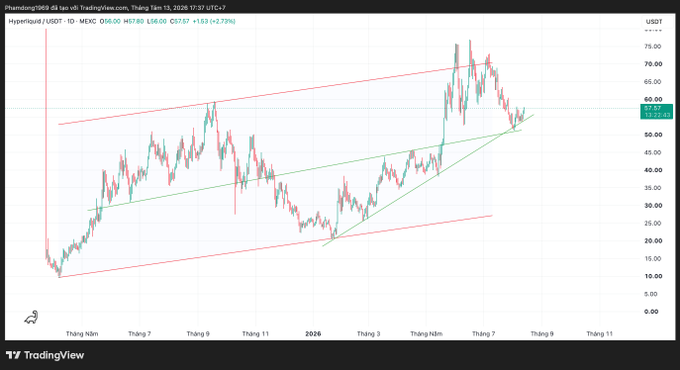The height and width of the screenshot is (370, 680).
Task: Click the 50.00 price axis label
Action: coord(653,135)
